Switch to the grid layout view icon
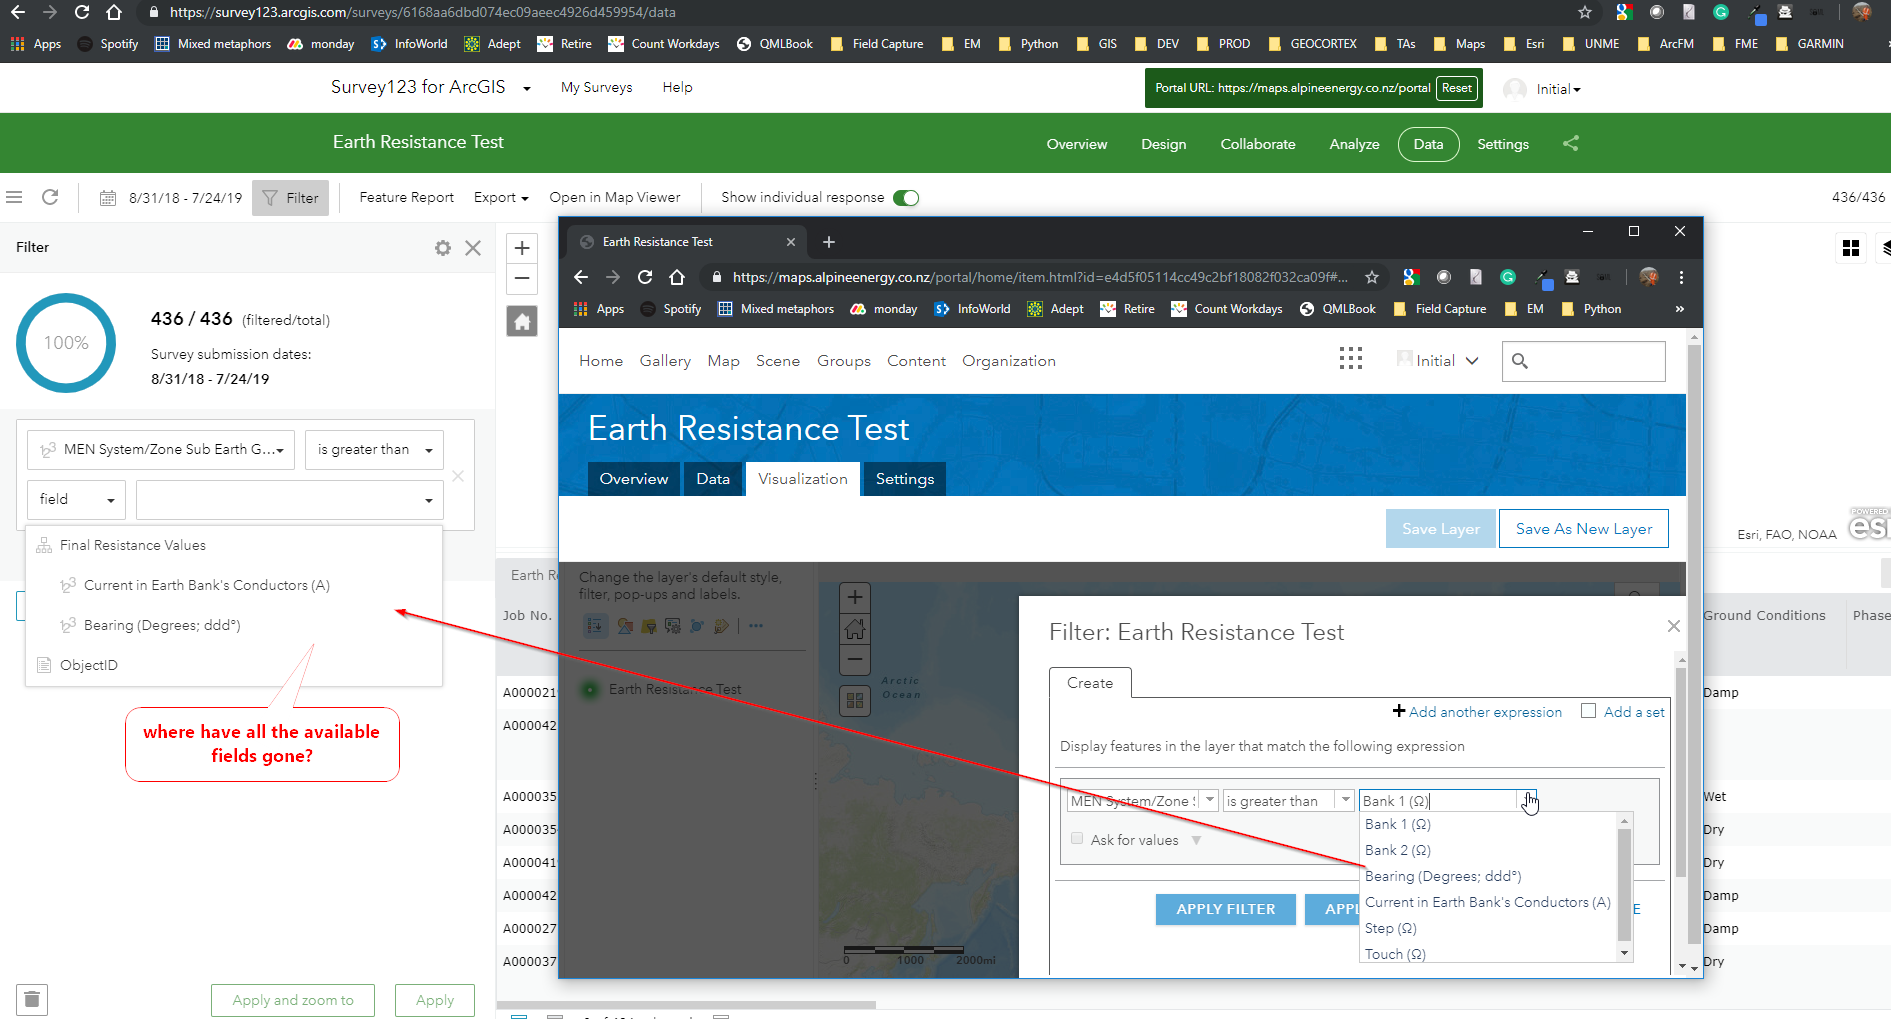The height and width of the screenshot is (1019, 1891). click(x=1851, y=248)
